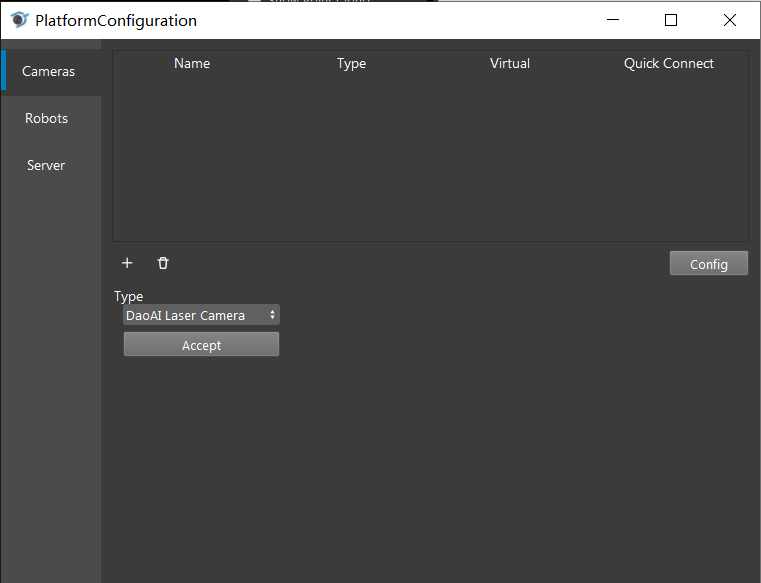761x583 pixels.
Task: Open the Cameras tab
Action: [51, 72]
